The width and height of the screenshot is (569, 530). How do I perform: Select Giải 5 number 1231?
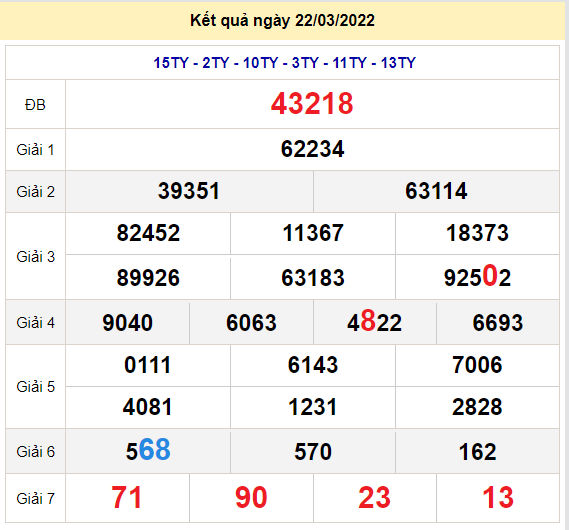tap(312, 407)
